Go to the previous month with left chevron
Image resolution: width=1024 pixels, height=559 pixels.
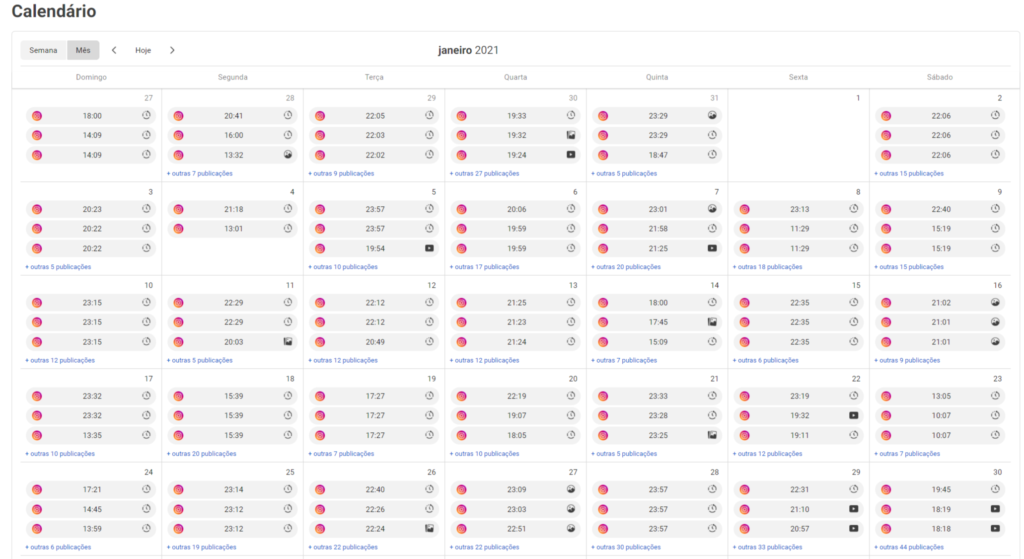pos(114,50)
